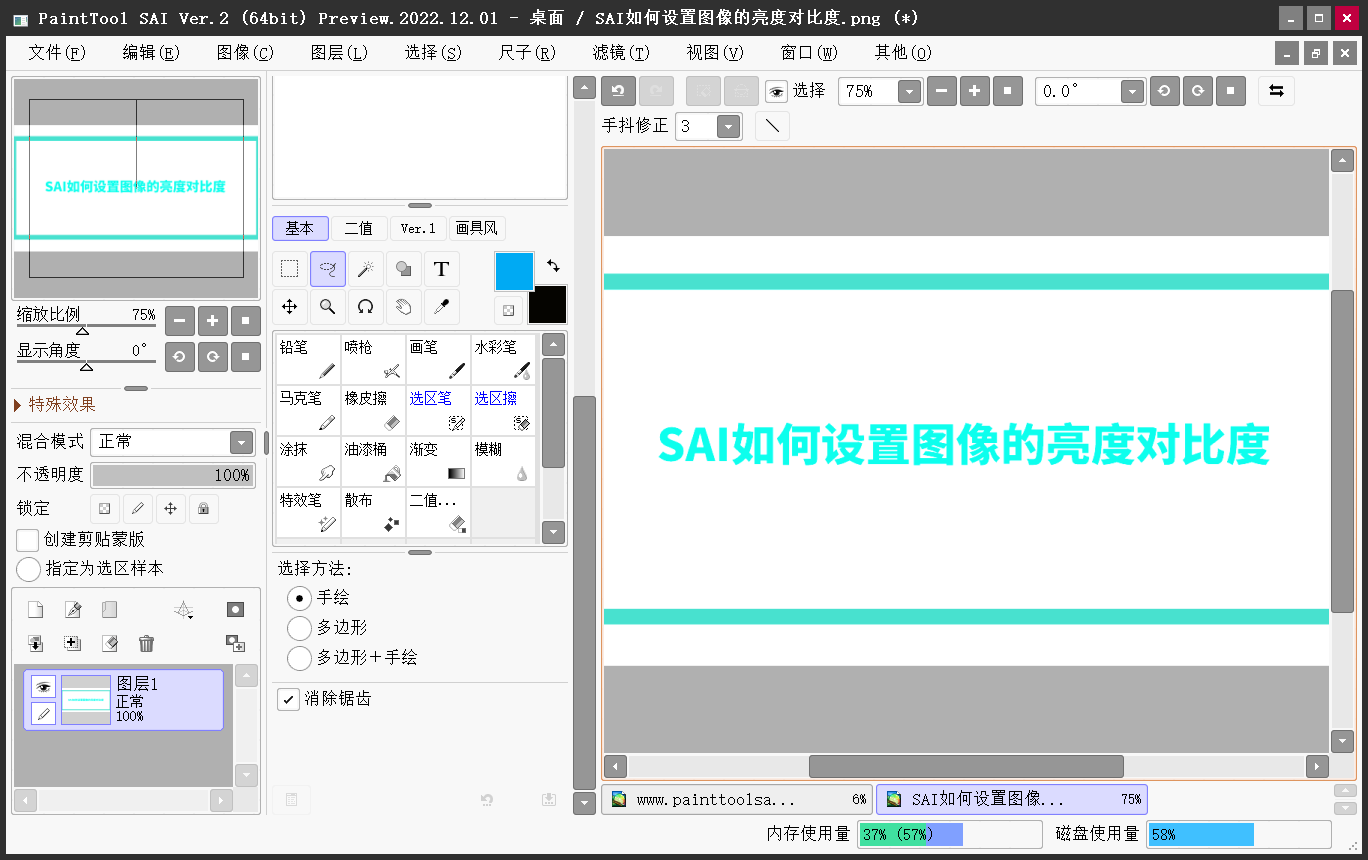Enable 创建剪贴蒙版 checkbox
Screen dimensions: 1368x860
[x=28, y=540]
